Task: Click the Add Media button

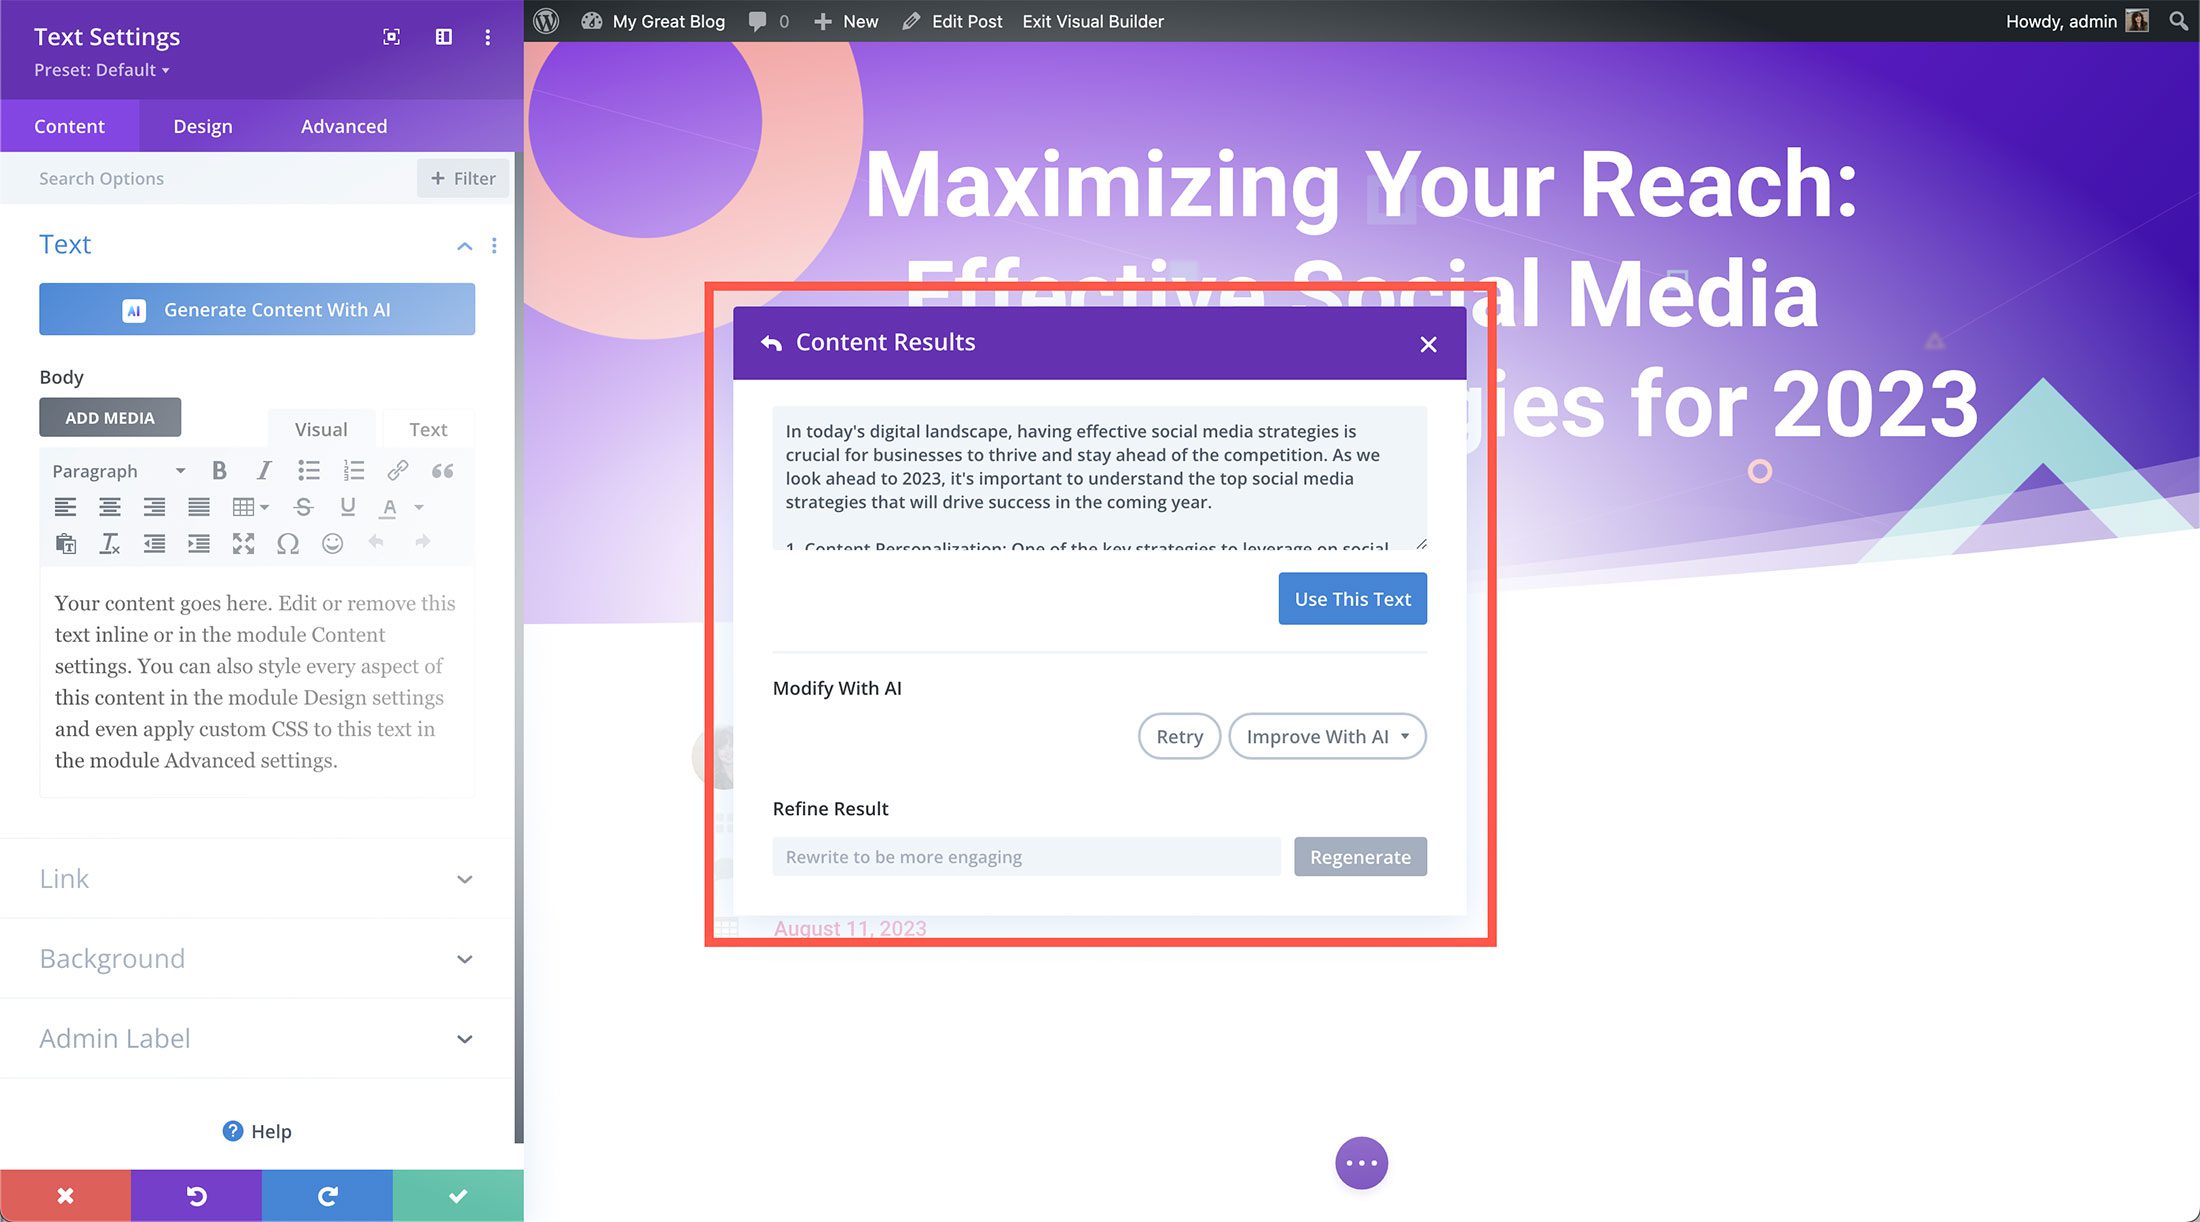Action: coord(108,417)
